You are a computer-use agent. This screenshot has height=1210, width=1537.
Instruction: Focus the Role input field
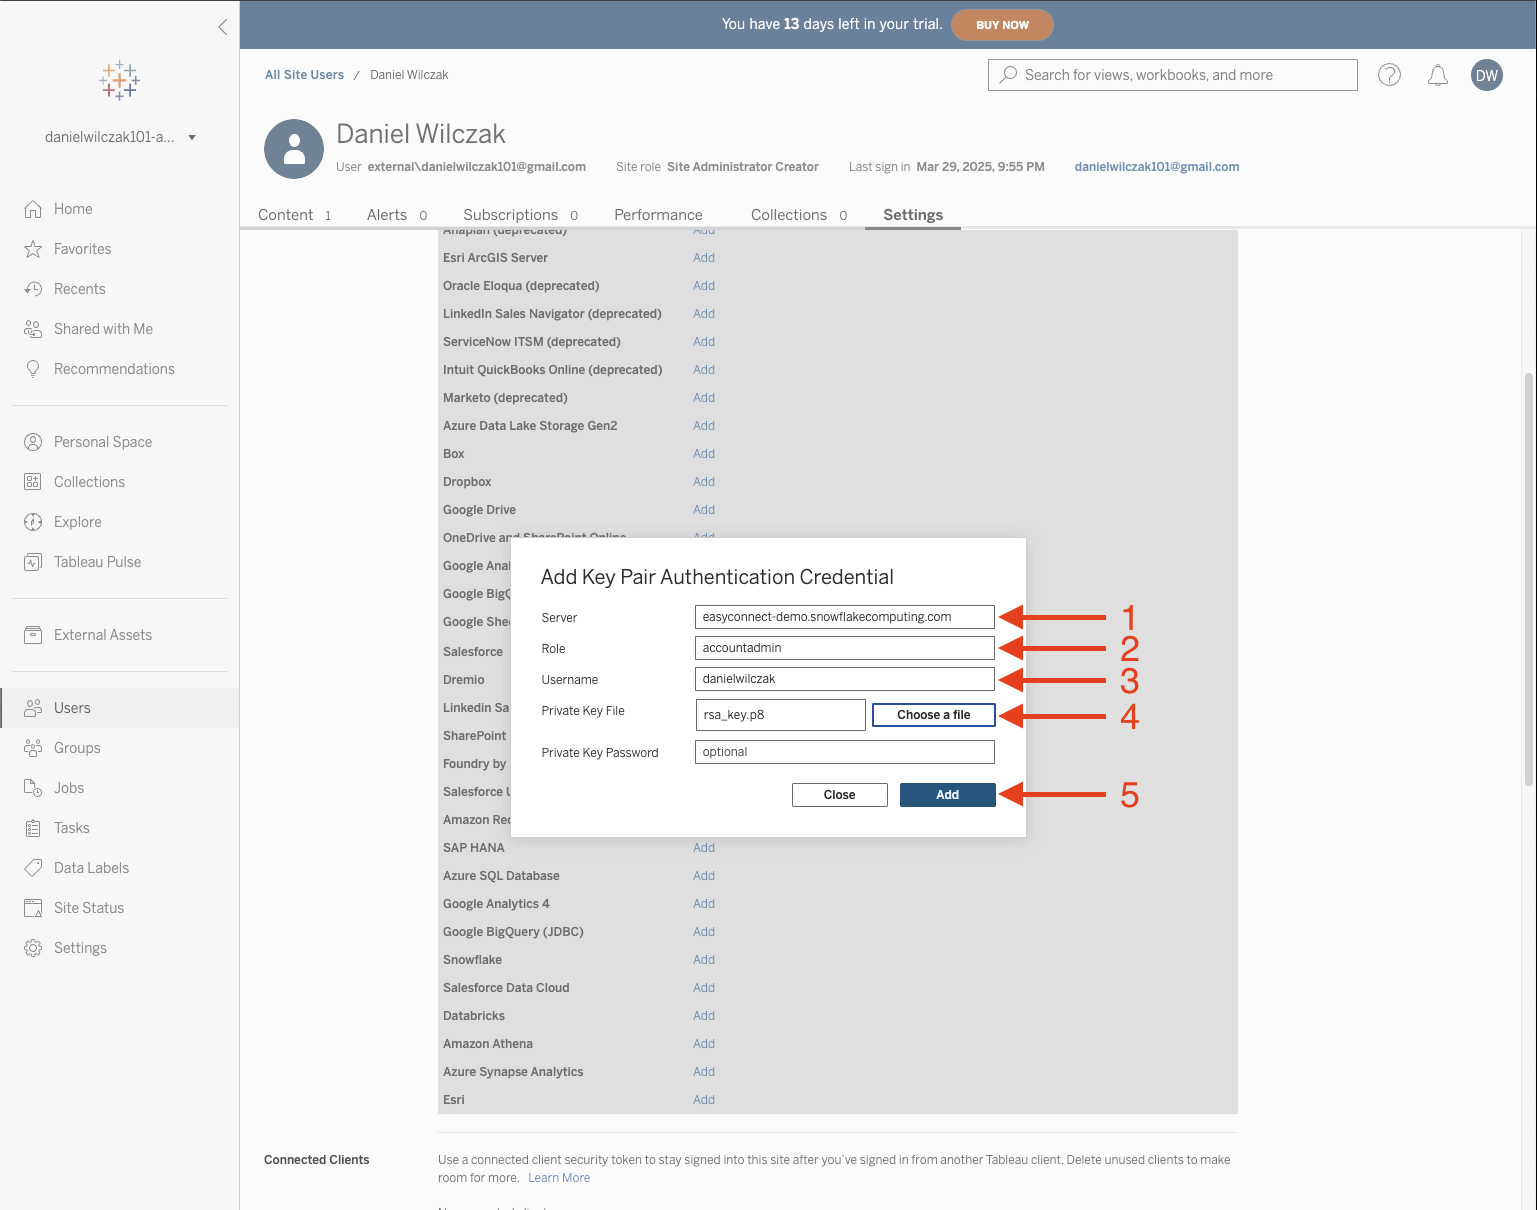[845, 648]
